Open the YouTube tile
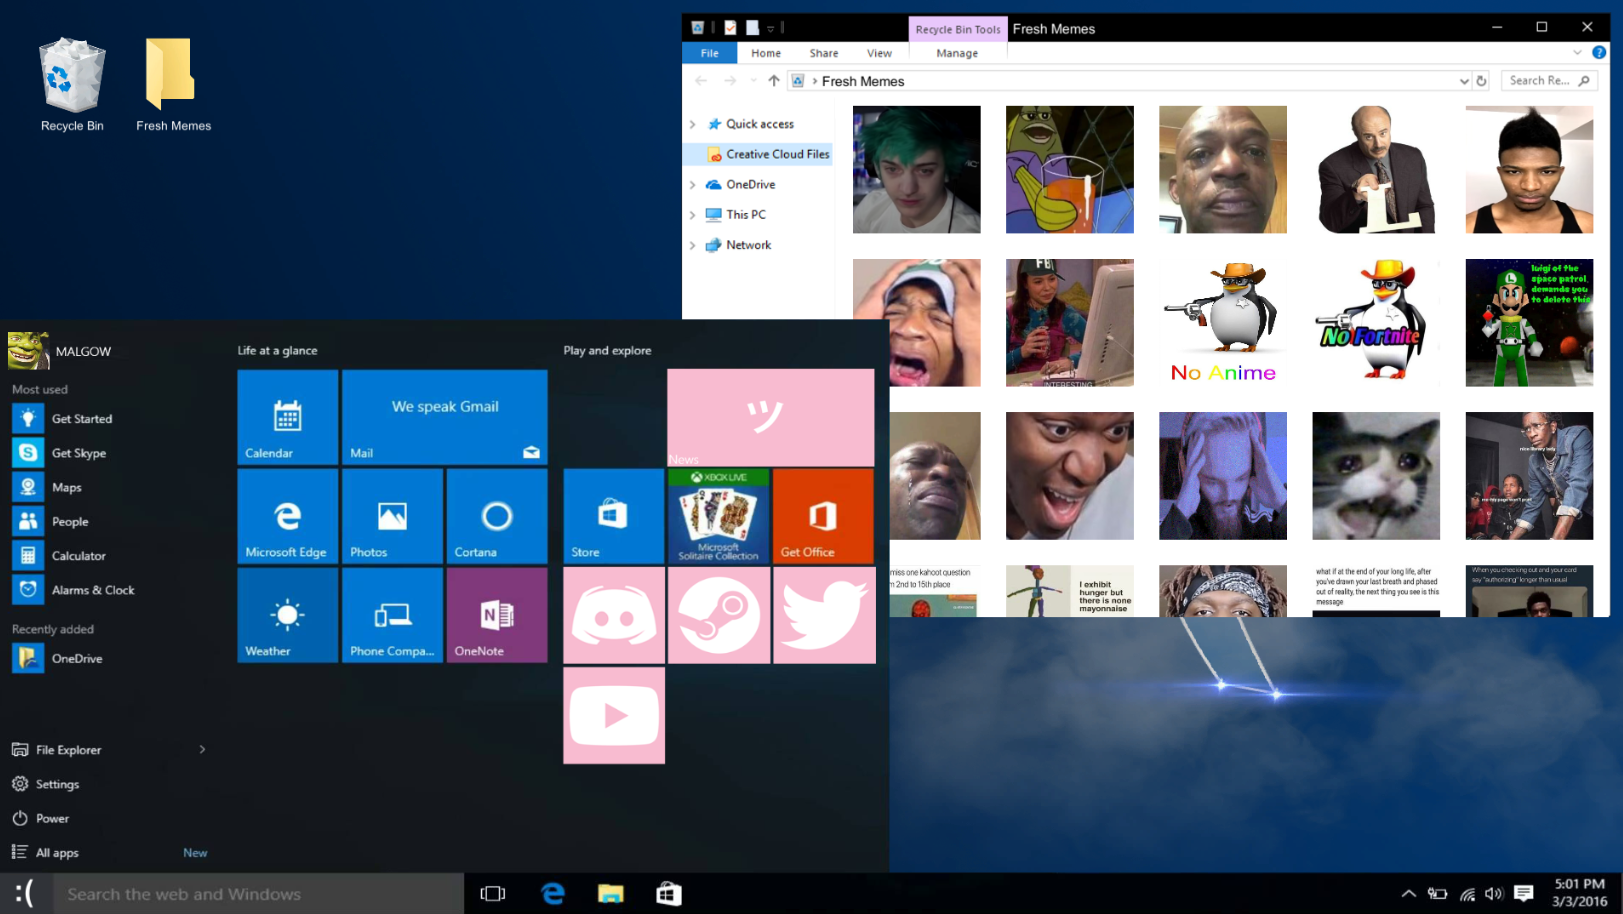1623x914 pixels. coord(613,715)
